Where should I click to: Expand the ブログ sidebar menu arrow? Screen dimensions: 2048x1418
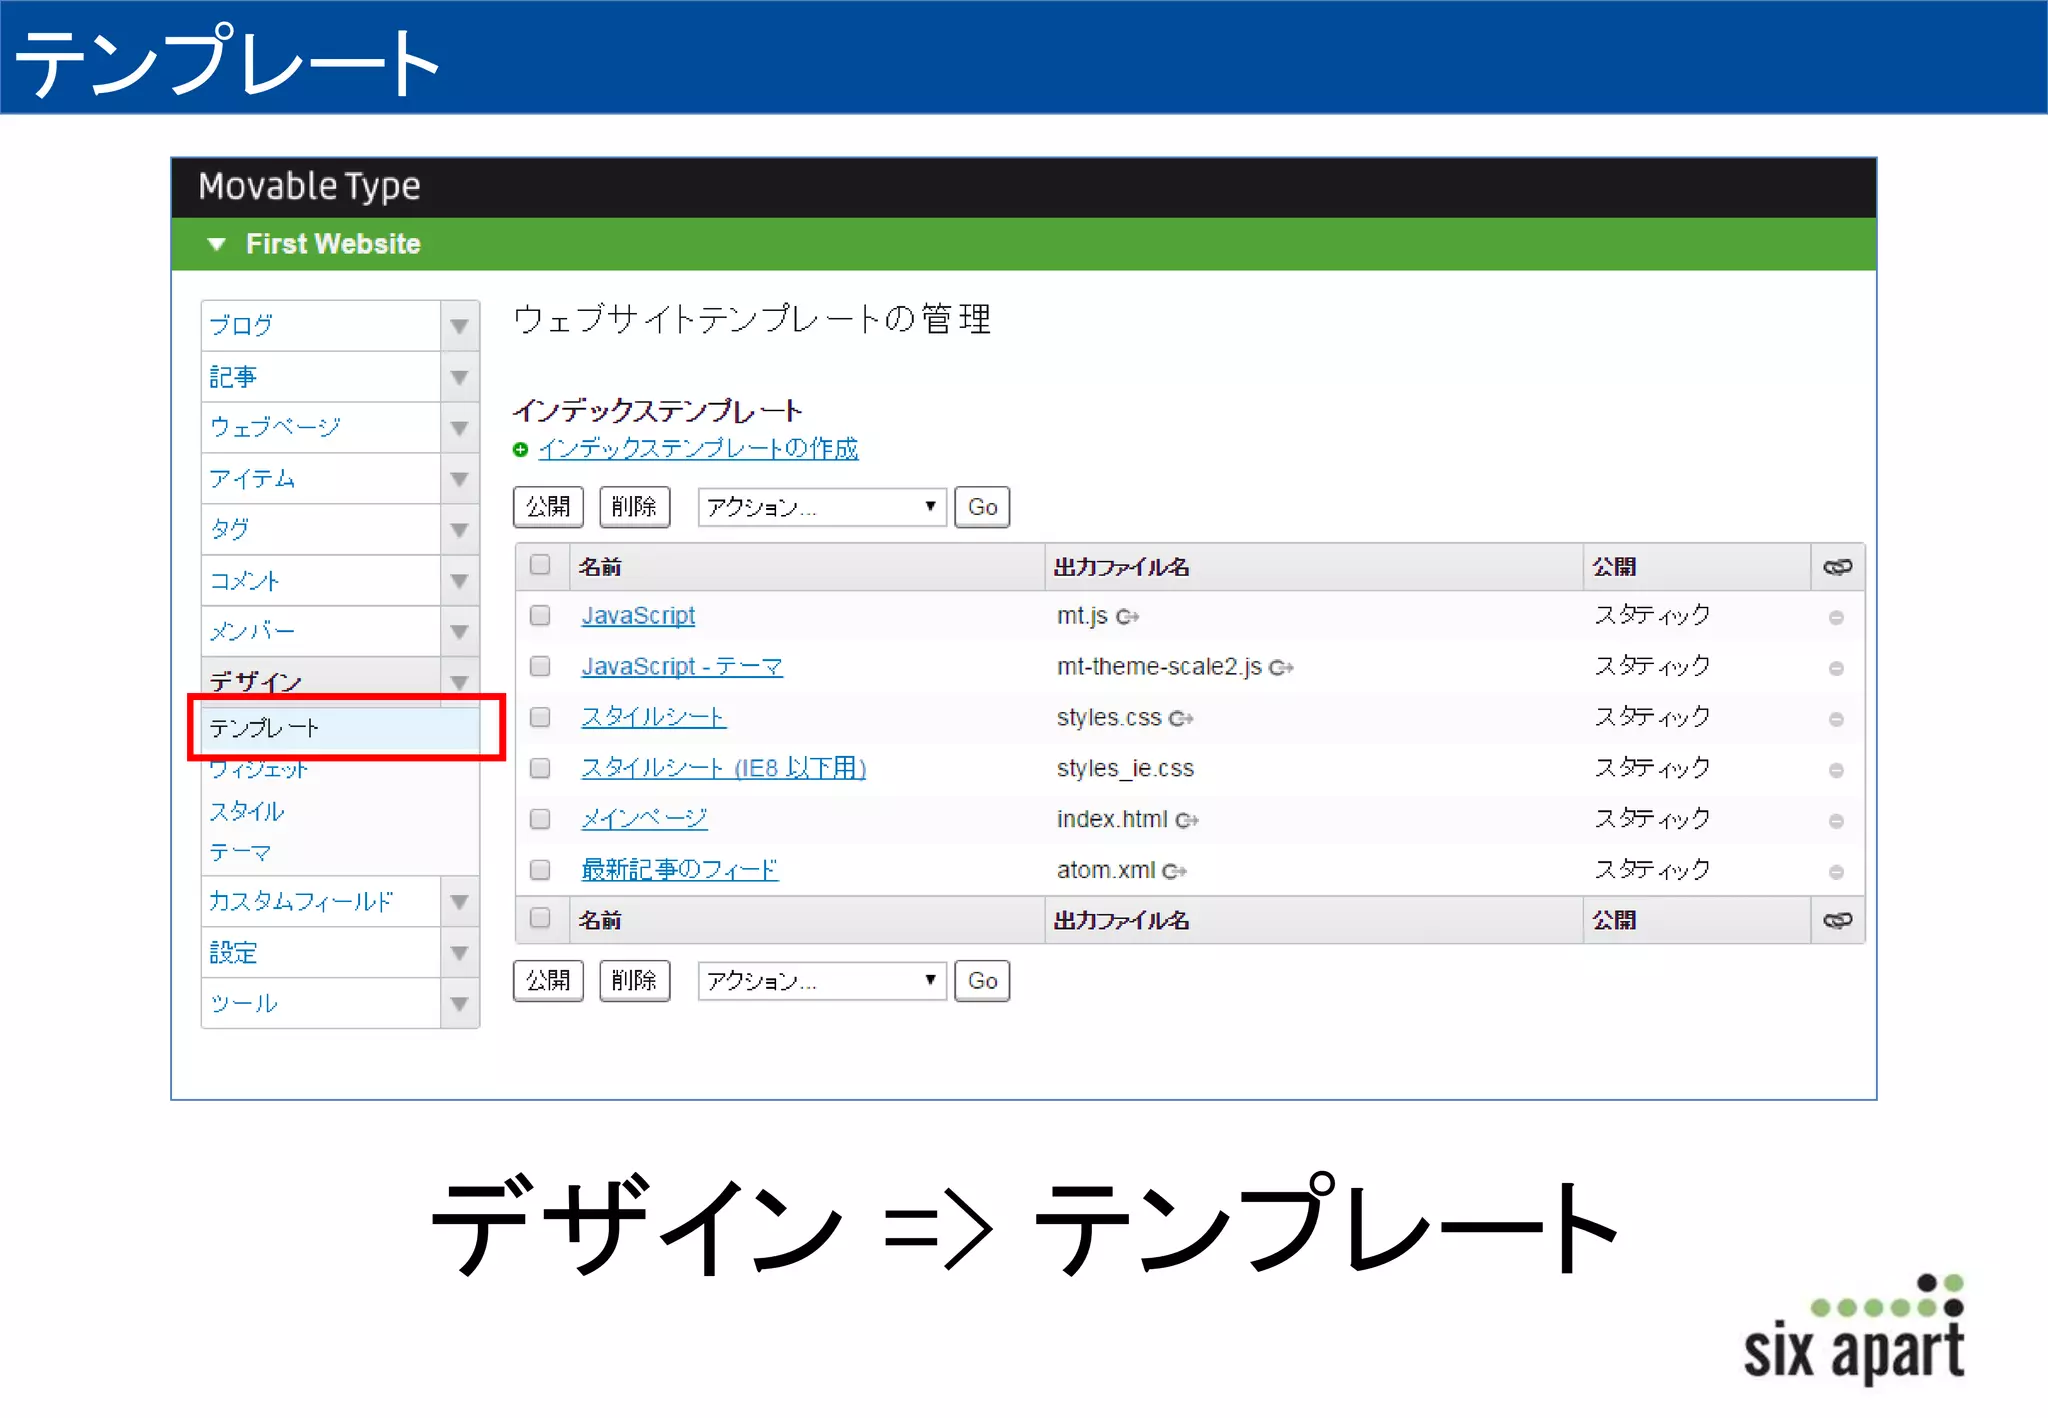(x=459, y=326)
